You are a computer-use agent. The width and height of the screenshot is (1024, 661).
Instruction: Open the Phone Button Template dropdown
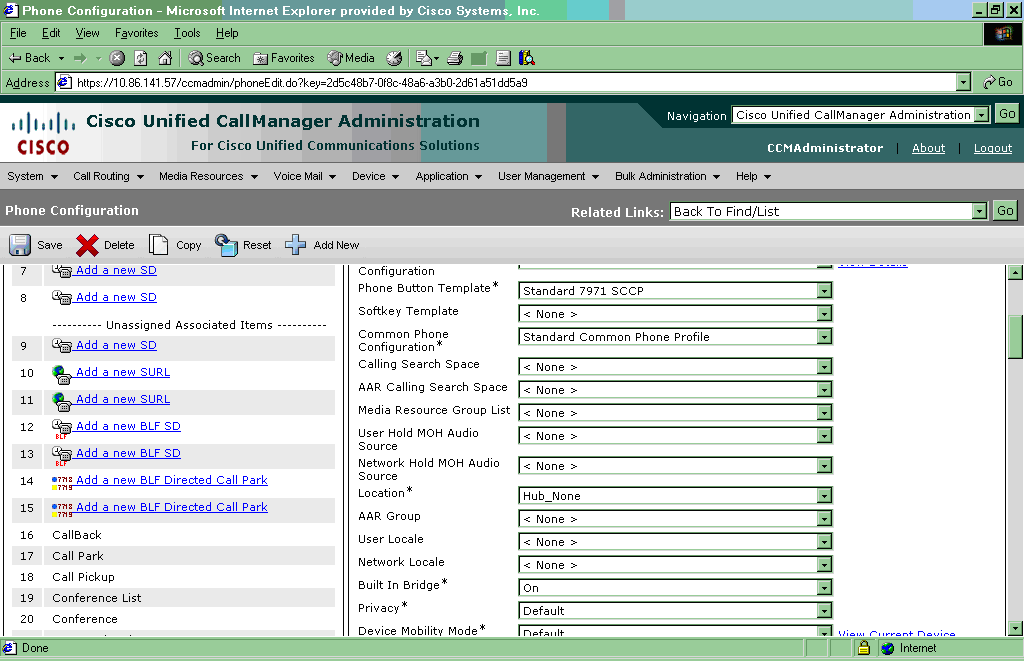click(675, 291)
